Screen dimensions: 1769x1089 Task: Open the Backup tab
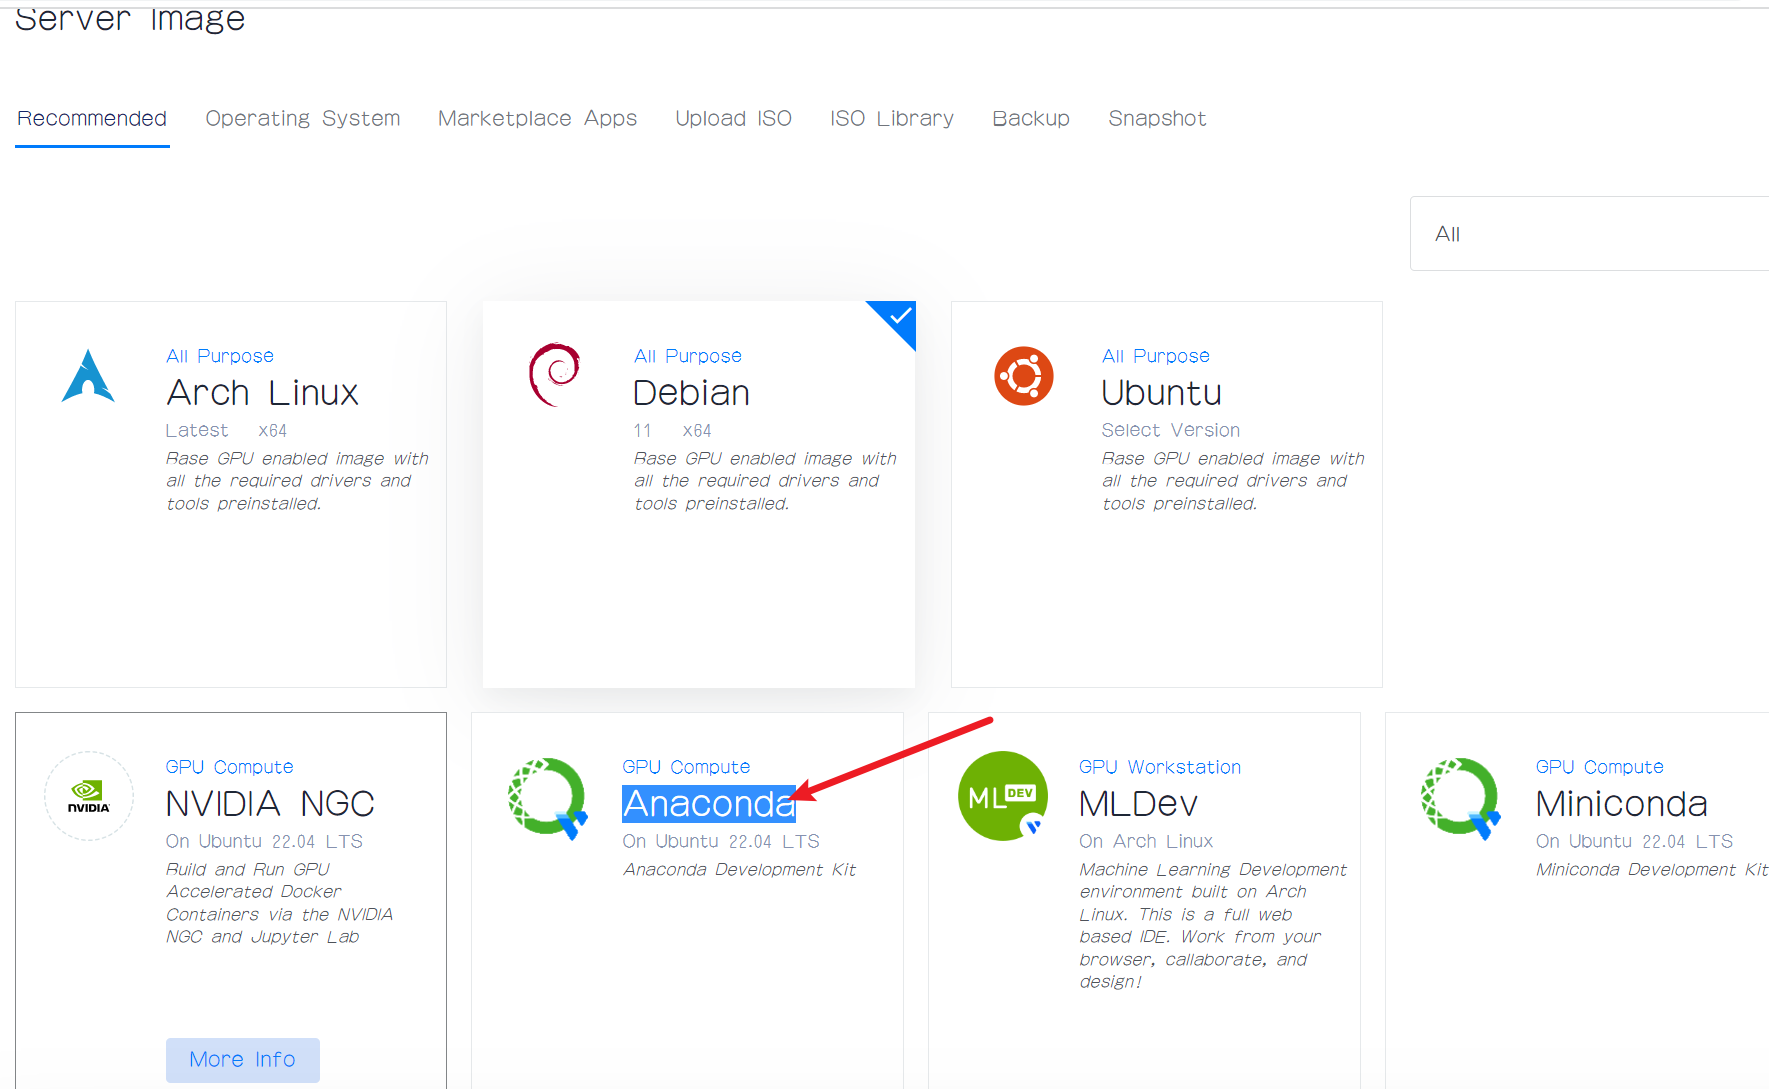[x=1031, y=119]
